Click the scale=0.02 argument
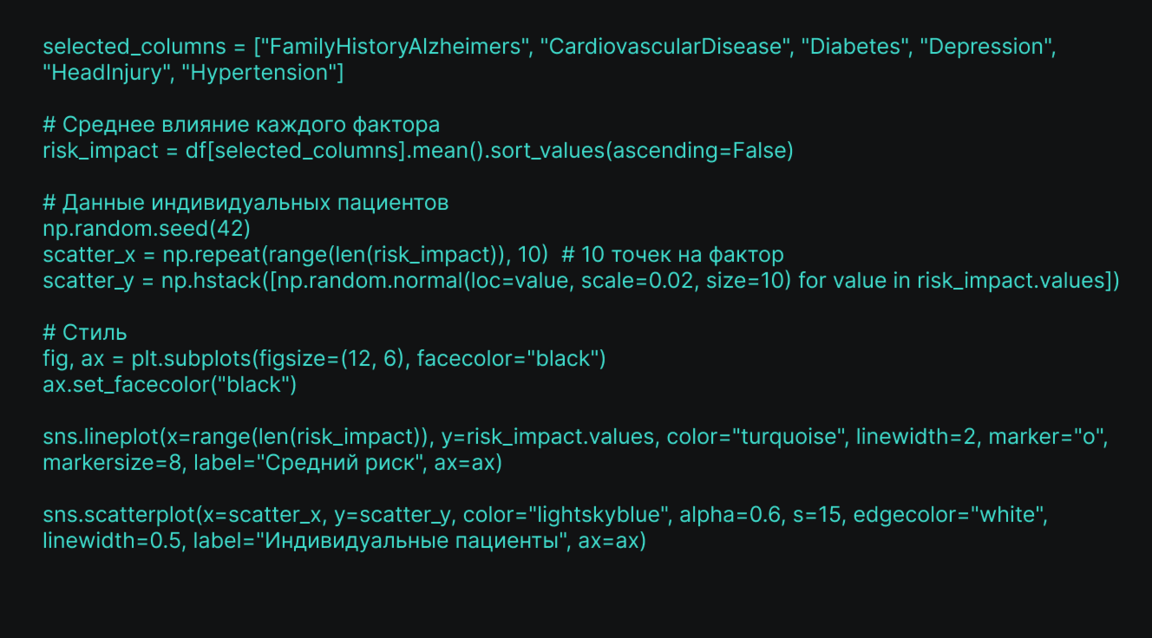 649,280
